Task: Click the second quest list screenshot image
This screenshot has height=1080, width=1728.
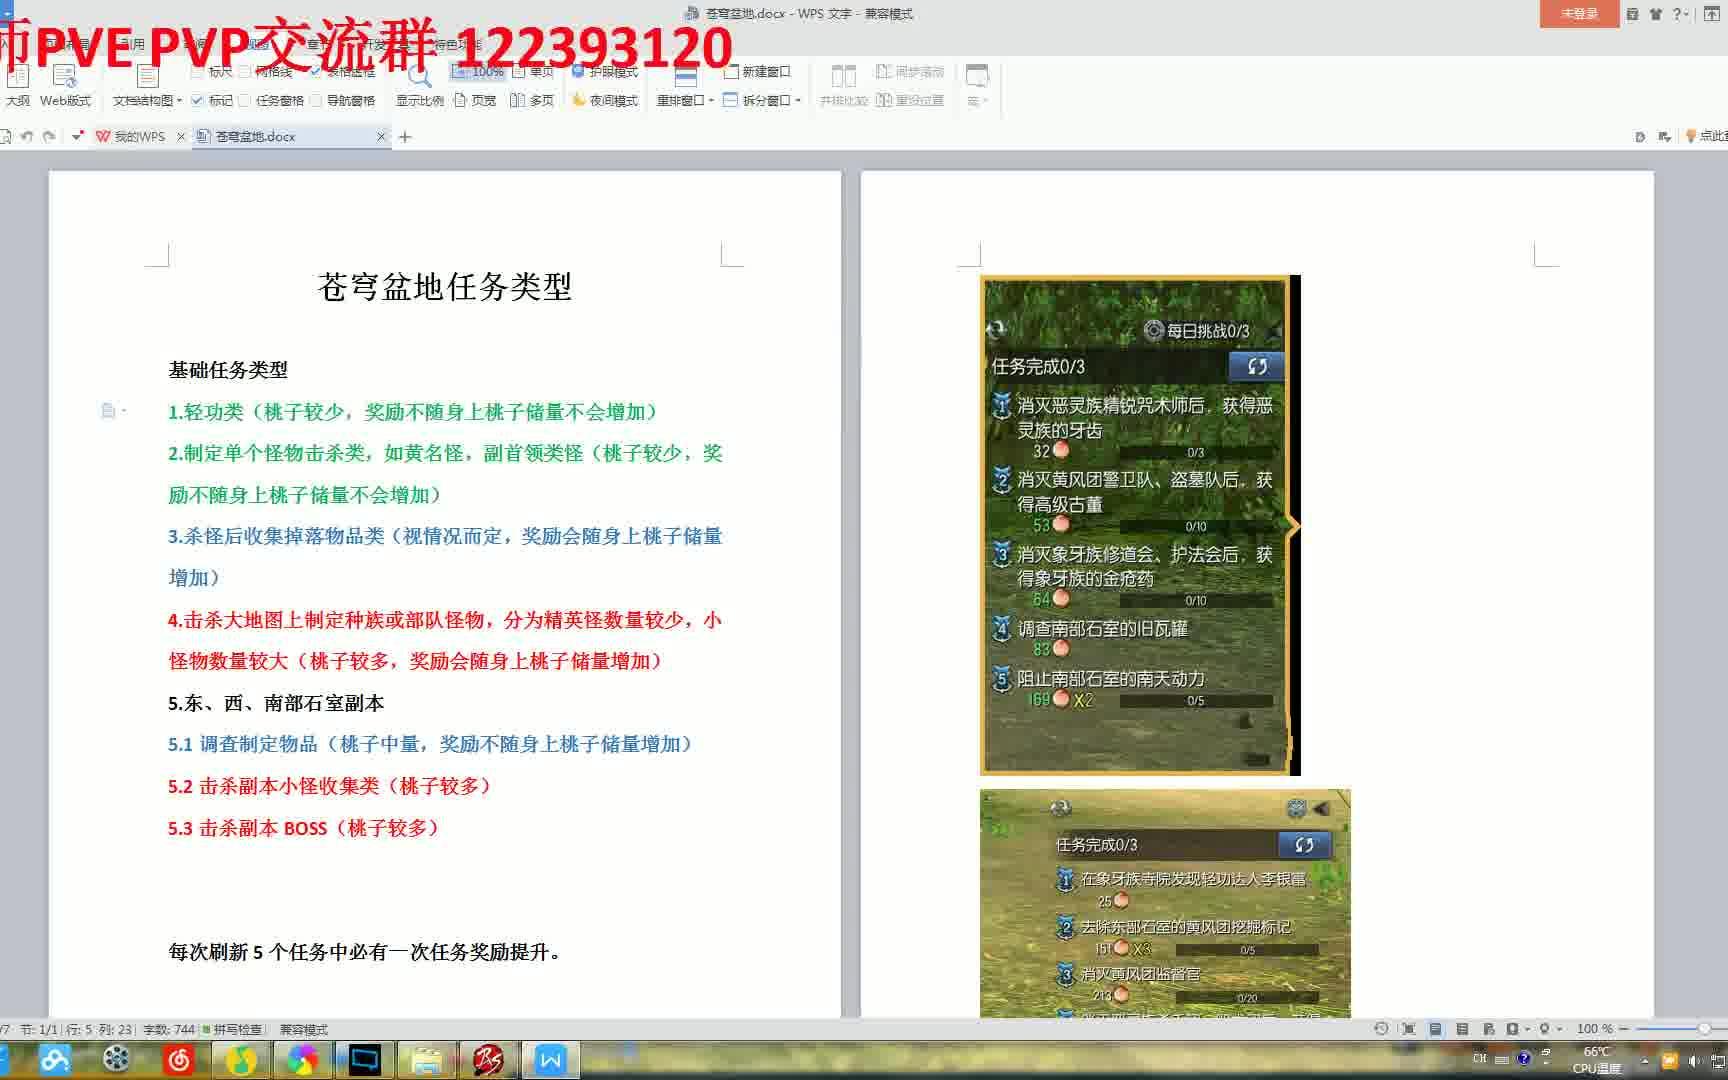Action: coord(1165,904)
